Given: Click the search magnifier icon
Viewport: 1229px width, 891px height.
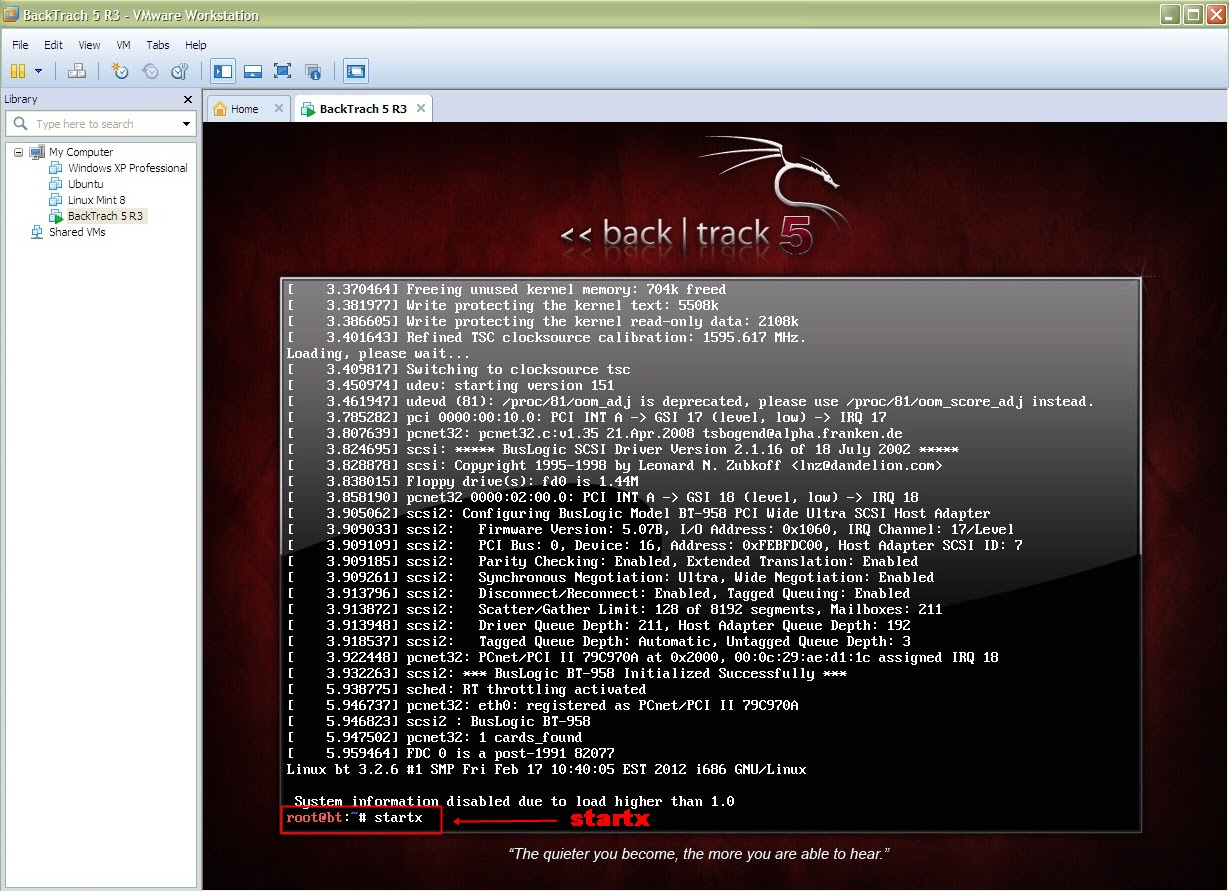Looking at the screenshot, I should (x=21, y=124).
